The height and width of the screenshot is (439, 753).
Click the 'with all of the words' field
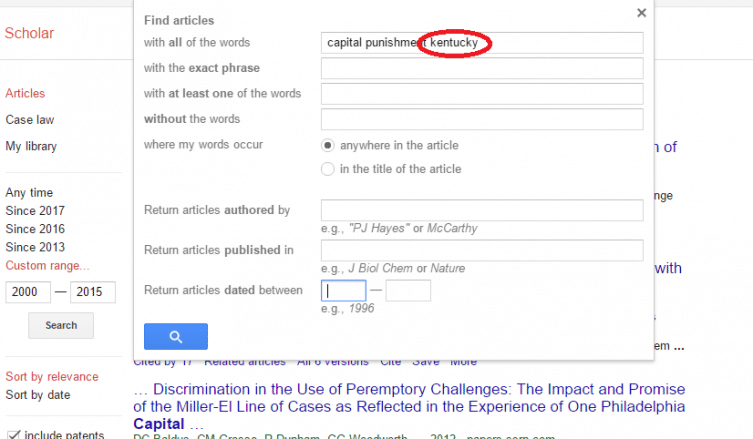482,43
